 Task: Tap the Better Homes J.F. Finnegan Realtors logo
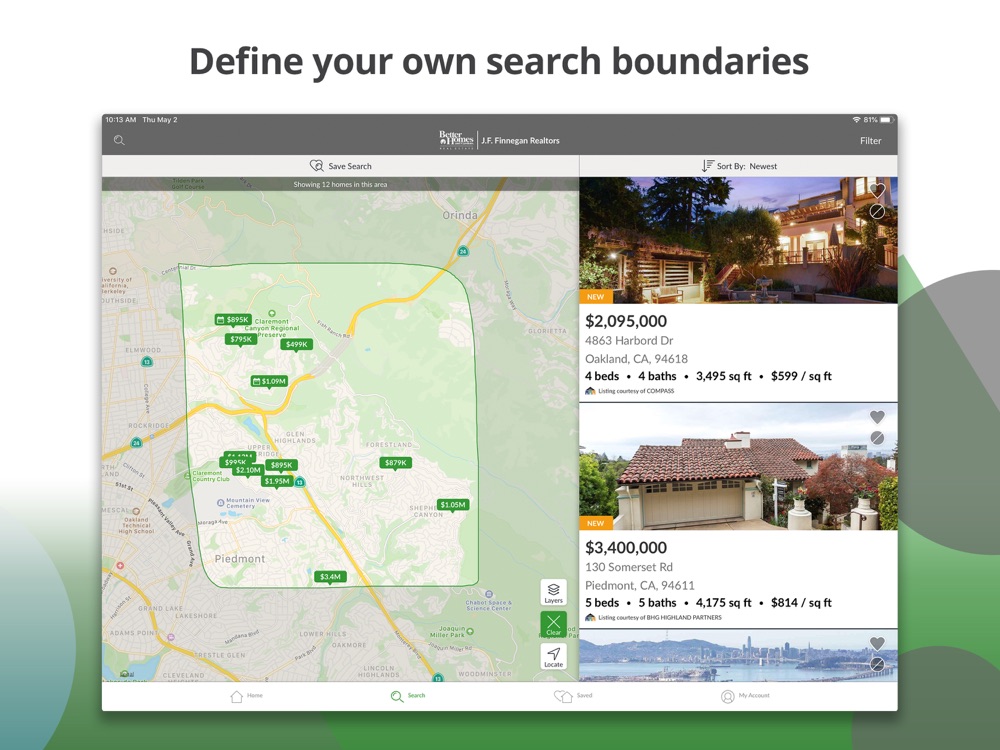[x=499, y=140]
